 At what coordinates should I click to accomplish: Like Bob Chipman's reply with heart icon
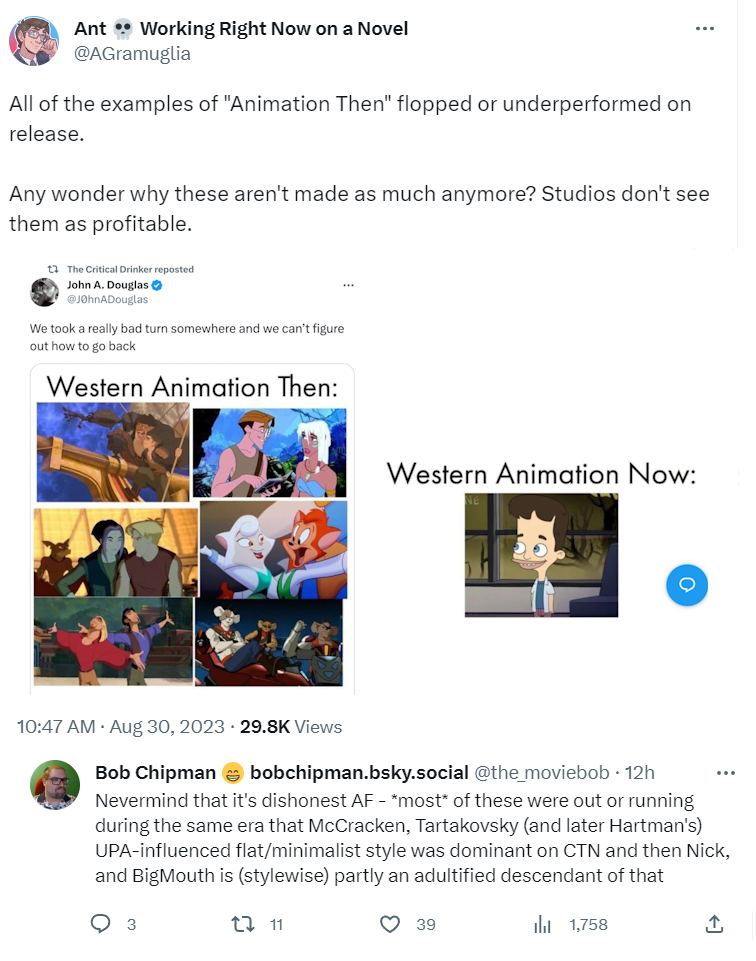coord(390,924)
